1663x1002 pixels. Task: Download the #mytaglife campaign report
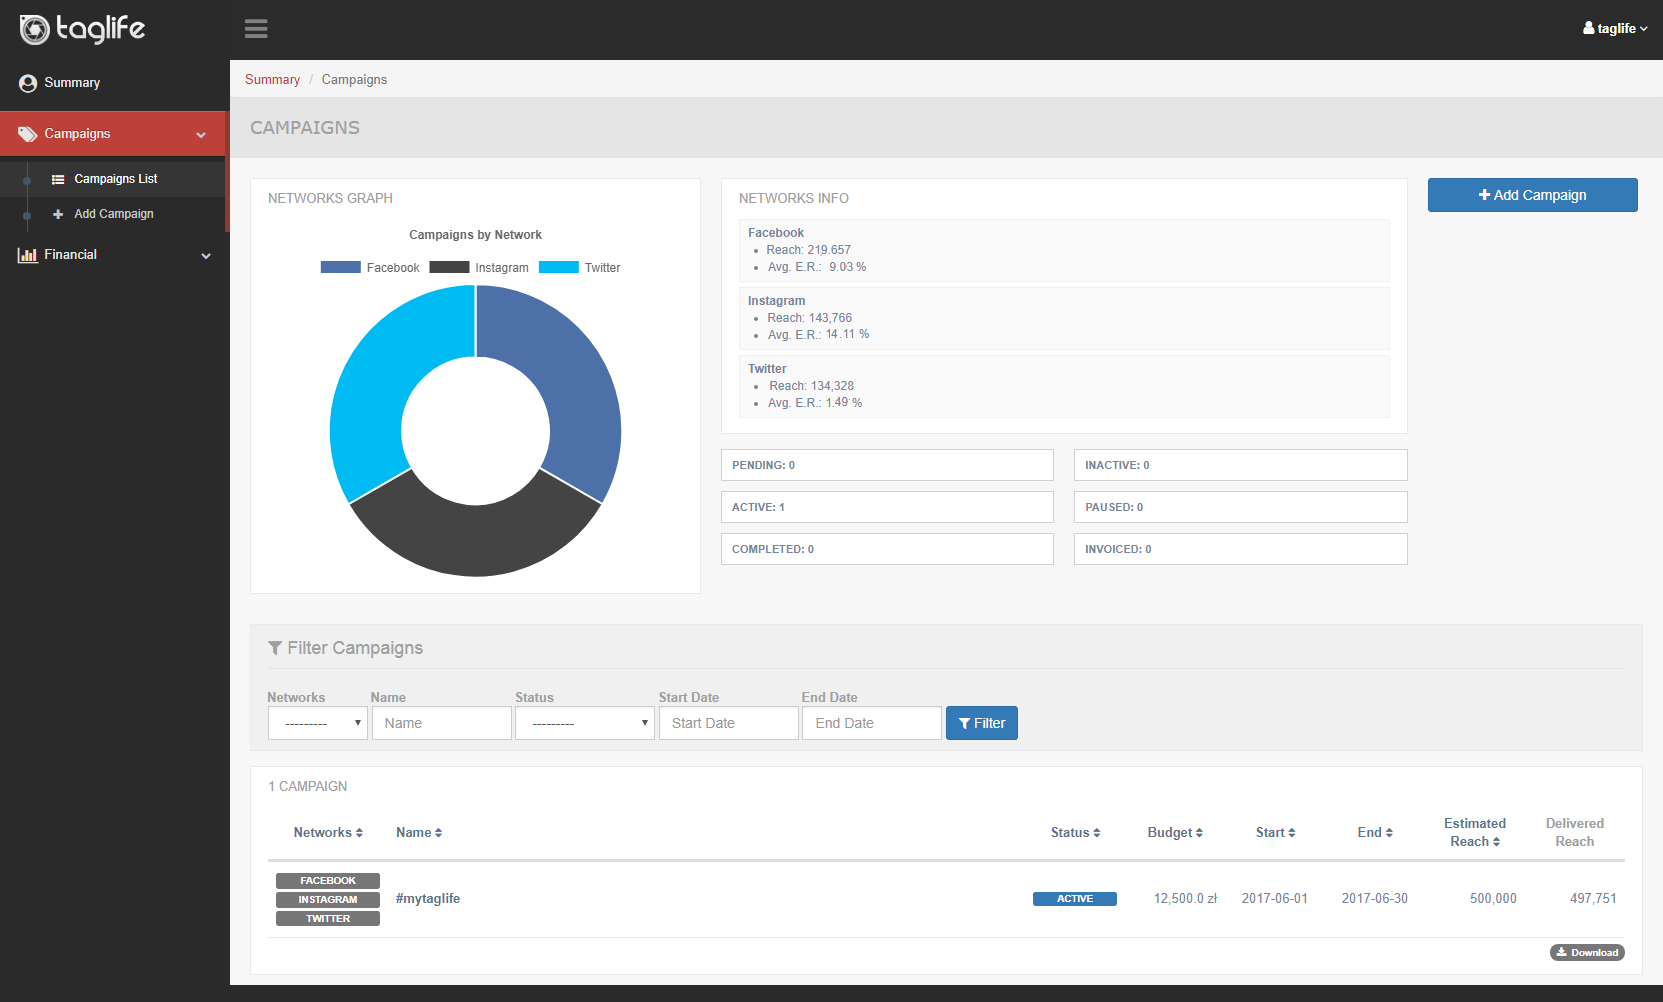1587,953
